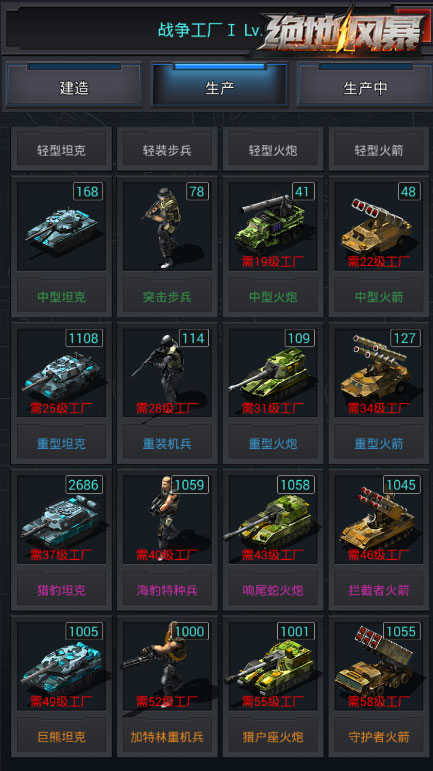Select the 中型坦克 tank icon with count 168
The image size is (433, 771).
click(x=61, y=226)
